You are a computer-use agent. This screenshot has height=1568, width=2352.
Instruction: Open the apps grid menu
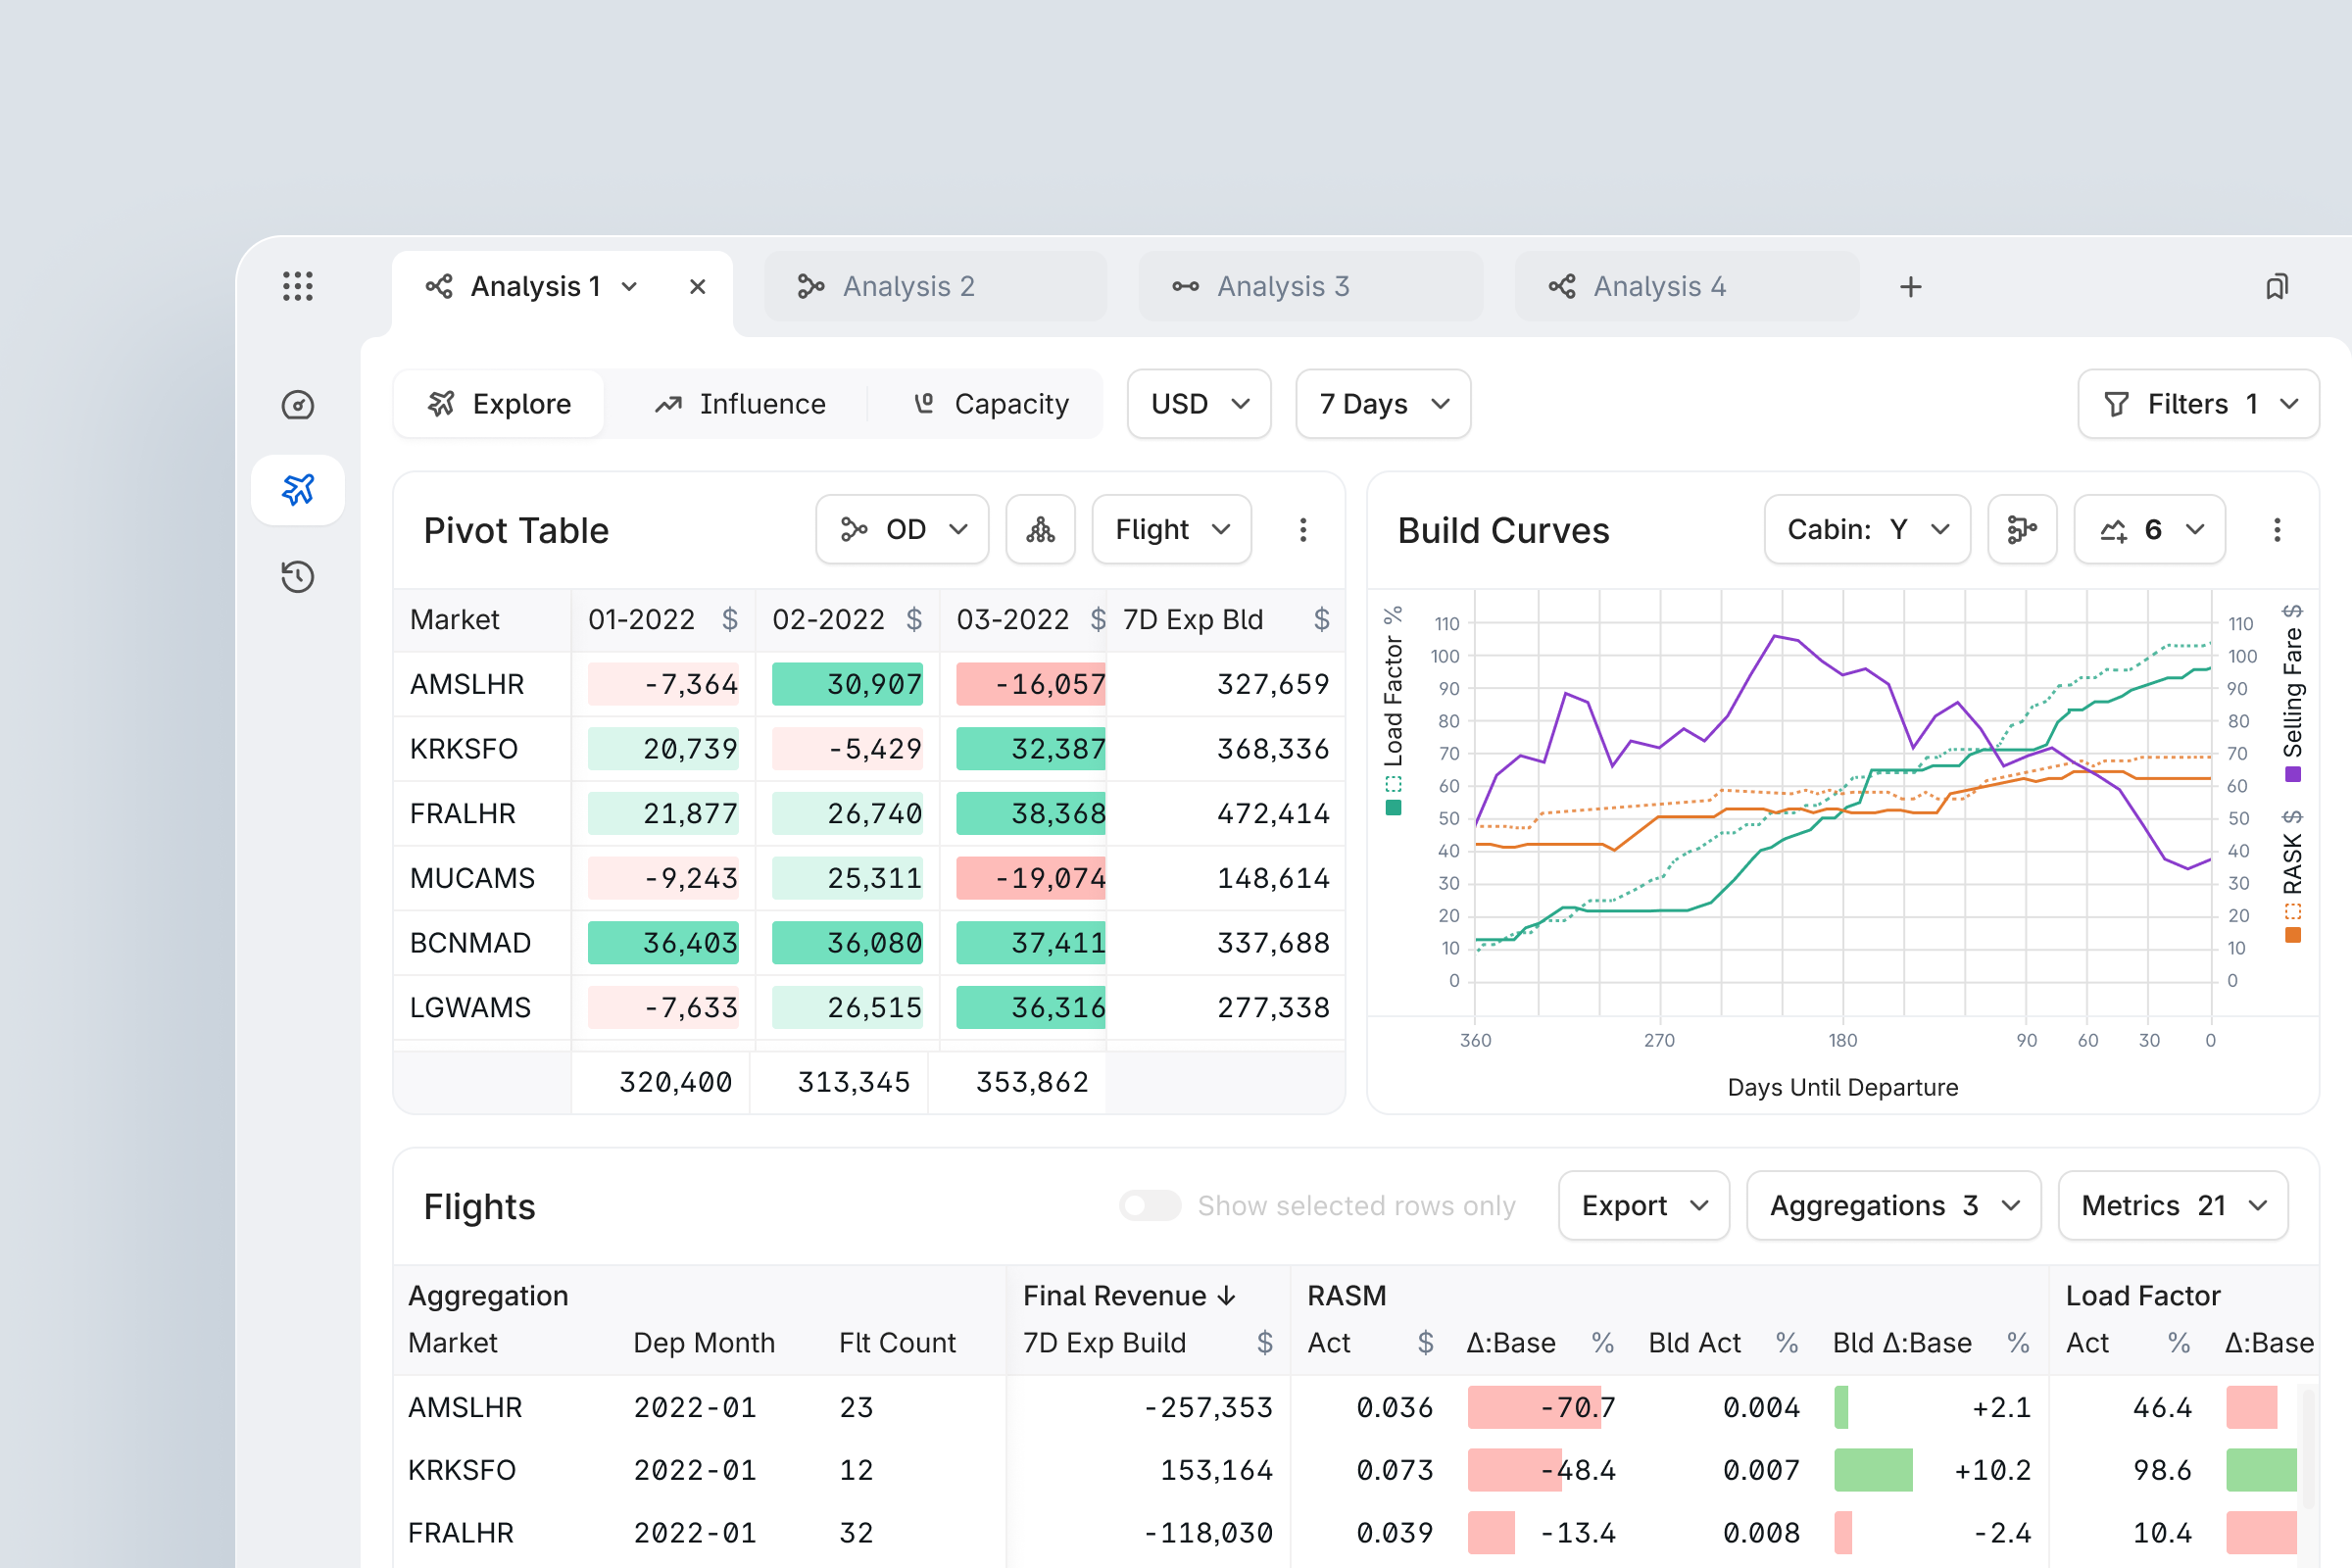click(x=298, y=287)
